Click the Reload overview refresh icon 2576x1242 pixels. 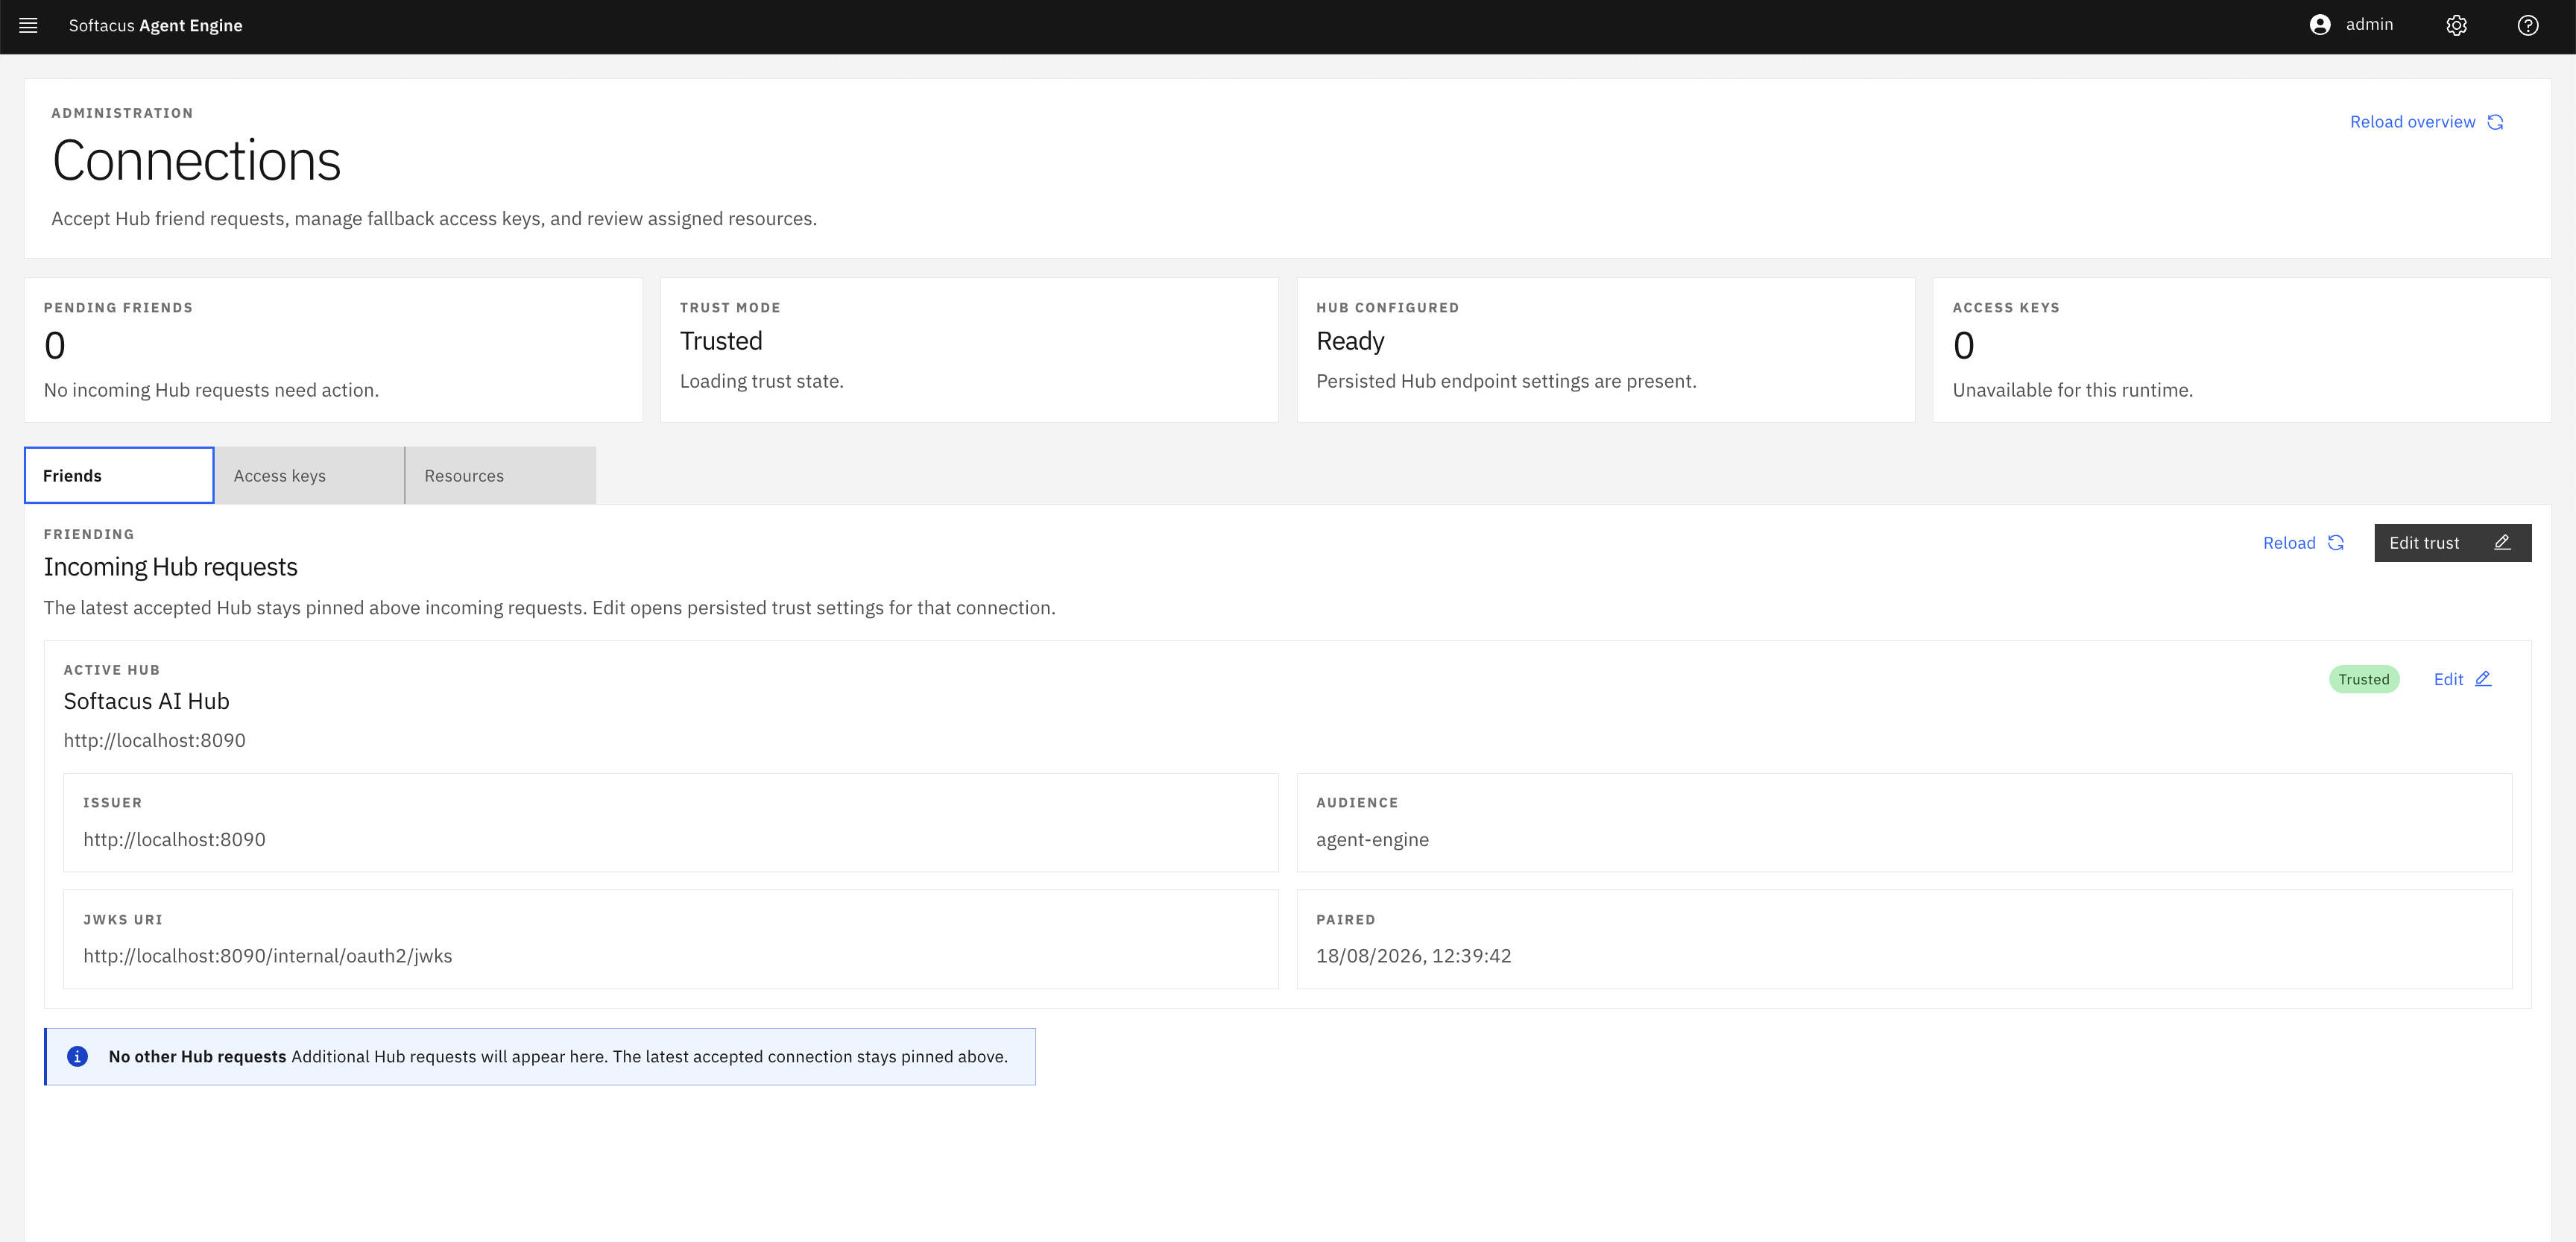coord(2495,122)
